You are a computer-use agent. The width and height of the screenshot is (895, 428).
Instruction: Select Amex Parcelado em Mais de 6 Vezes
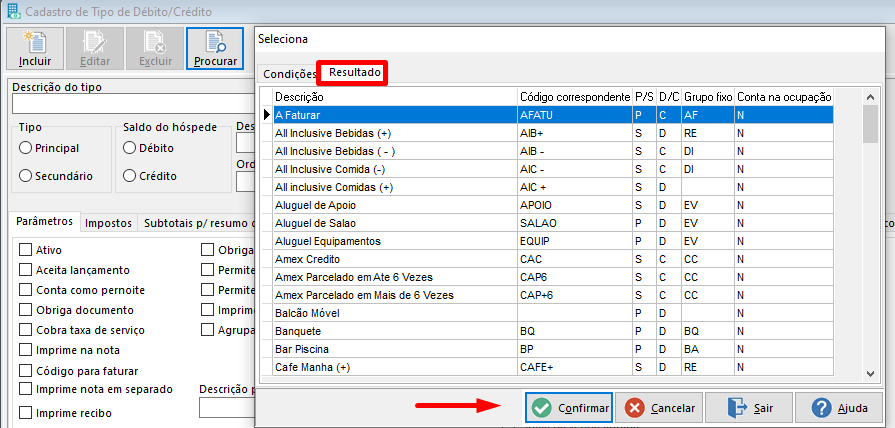(x=554, y=295)
